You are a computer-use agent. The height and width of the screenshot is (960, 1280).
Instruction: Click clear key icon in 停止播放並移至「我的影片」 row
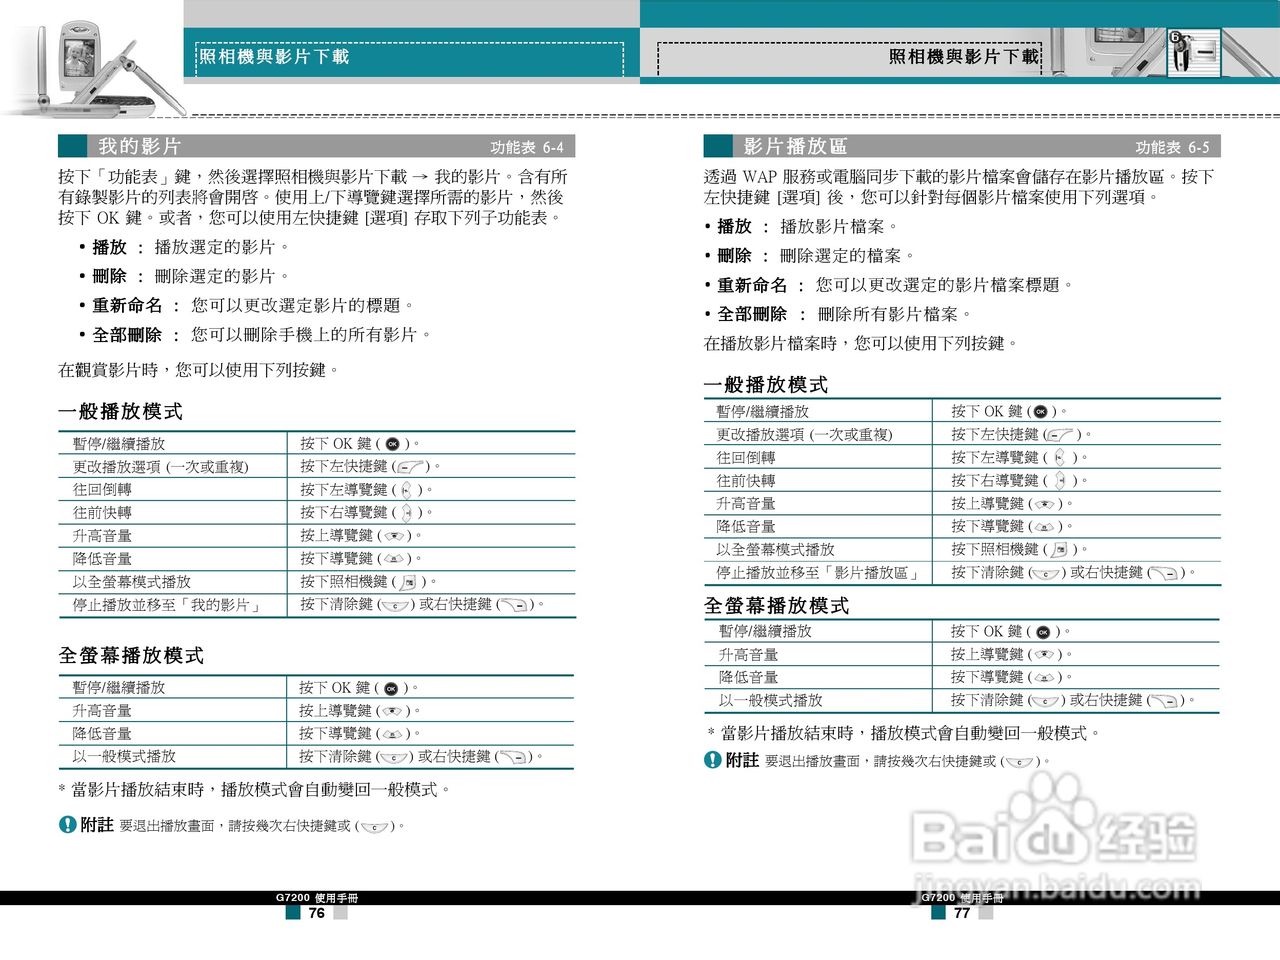click(396, 605)
